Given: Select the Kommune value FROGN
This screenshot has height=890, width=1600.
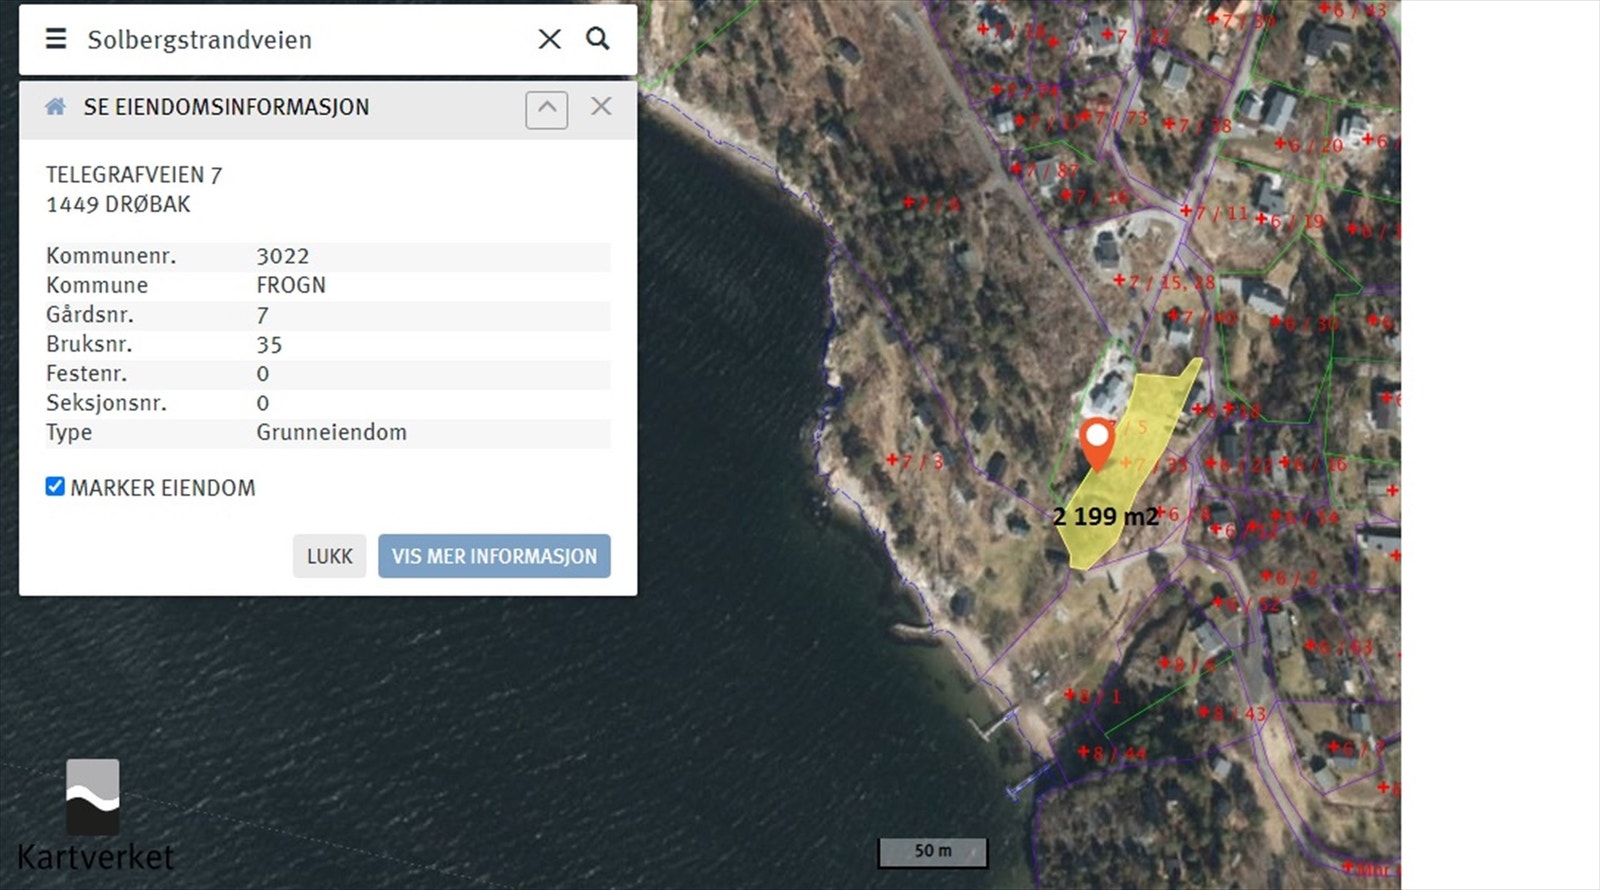Looking at the screenshot, I should 291,285.
